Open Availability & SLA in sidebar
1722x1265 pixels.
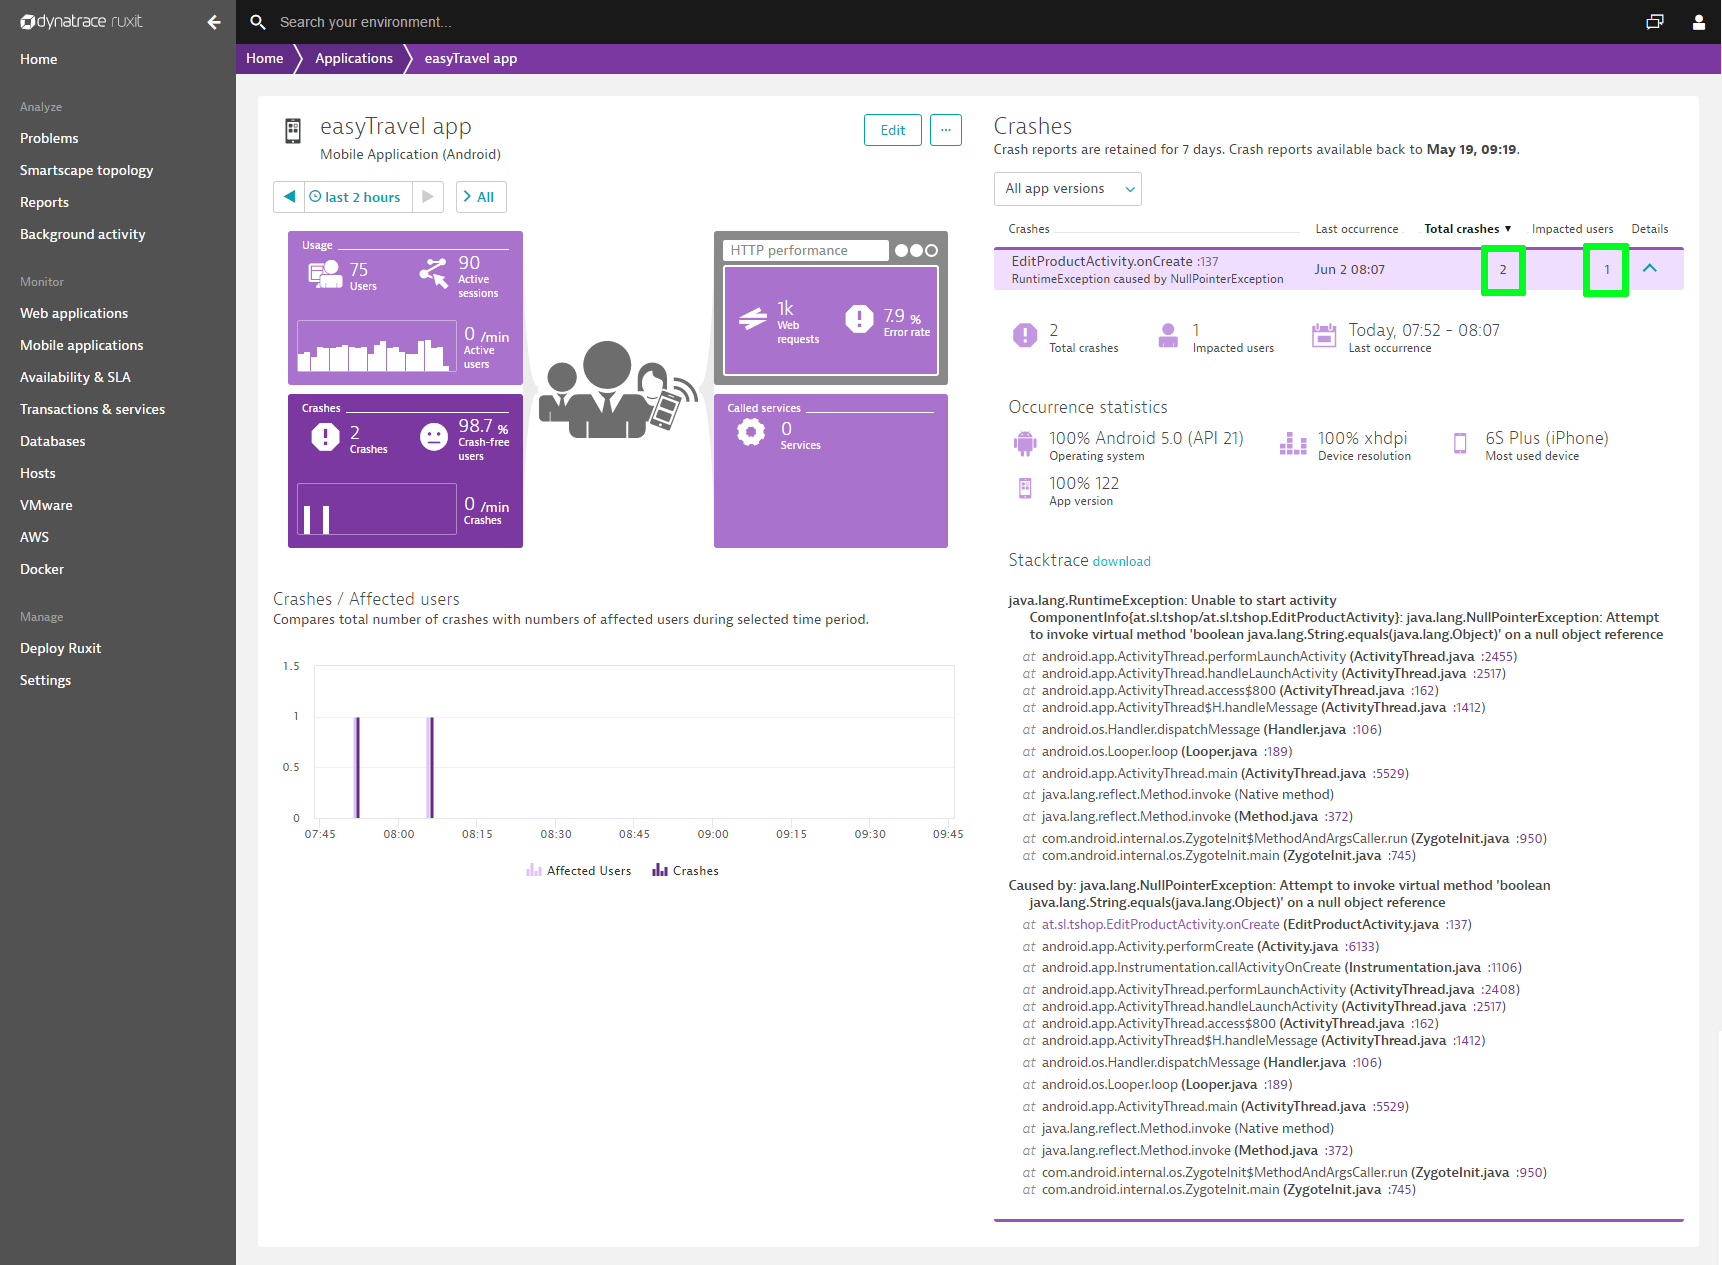75,377
